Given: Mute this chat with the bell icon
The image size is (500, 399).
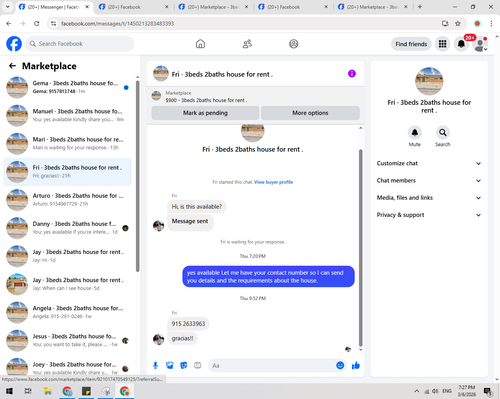Looking at the screenshot, I should (415, 133).
